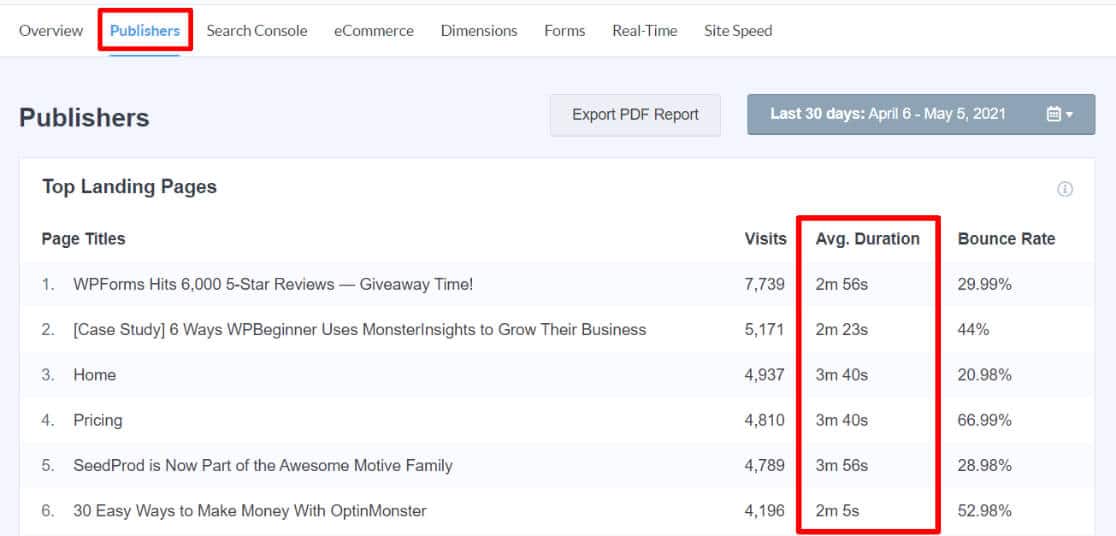This screenshot has width=1116, height=536.
Task: Click the 44% bounce rate value
Action: point(974,330)
